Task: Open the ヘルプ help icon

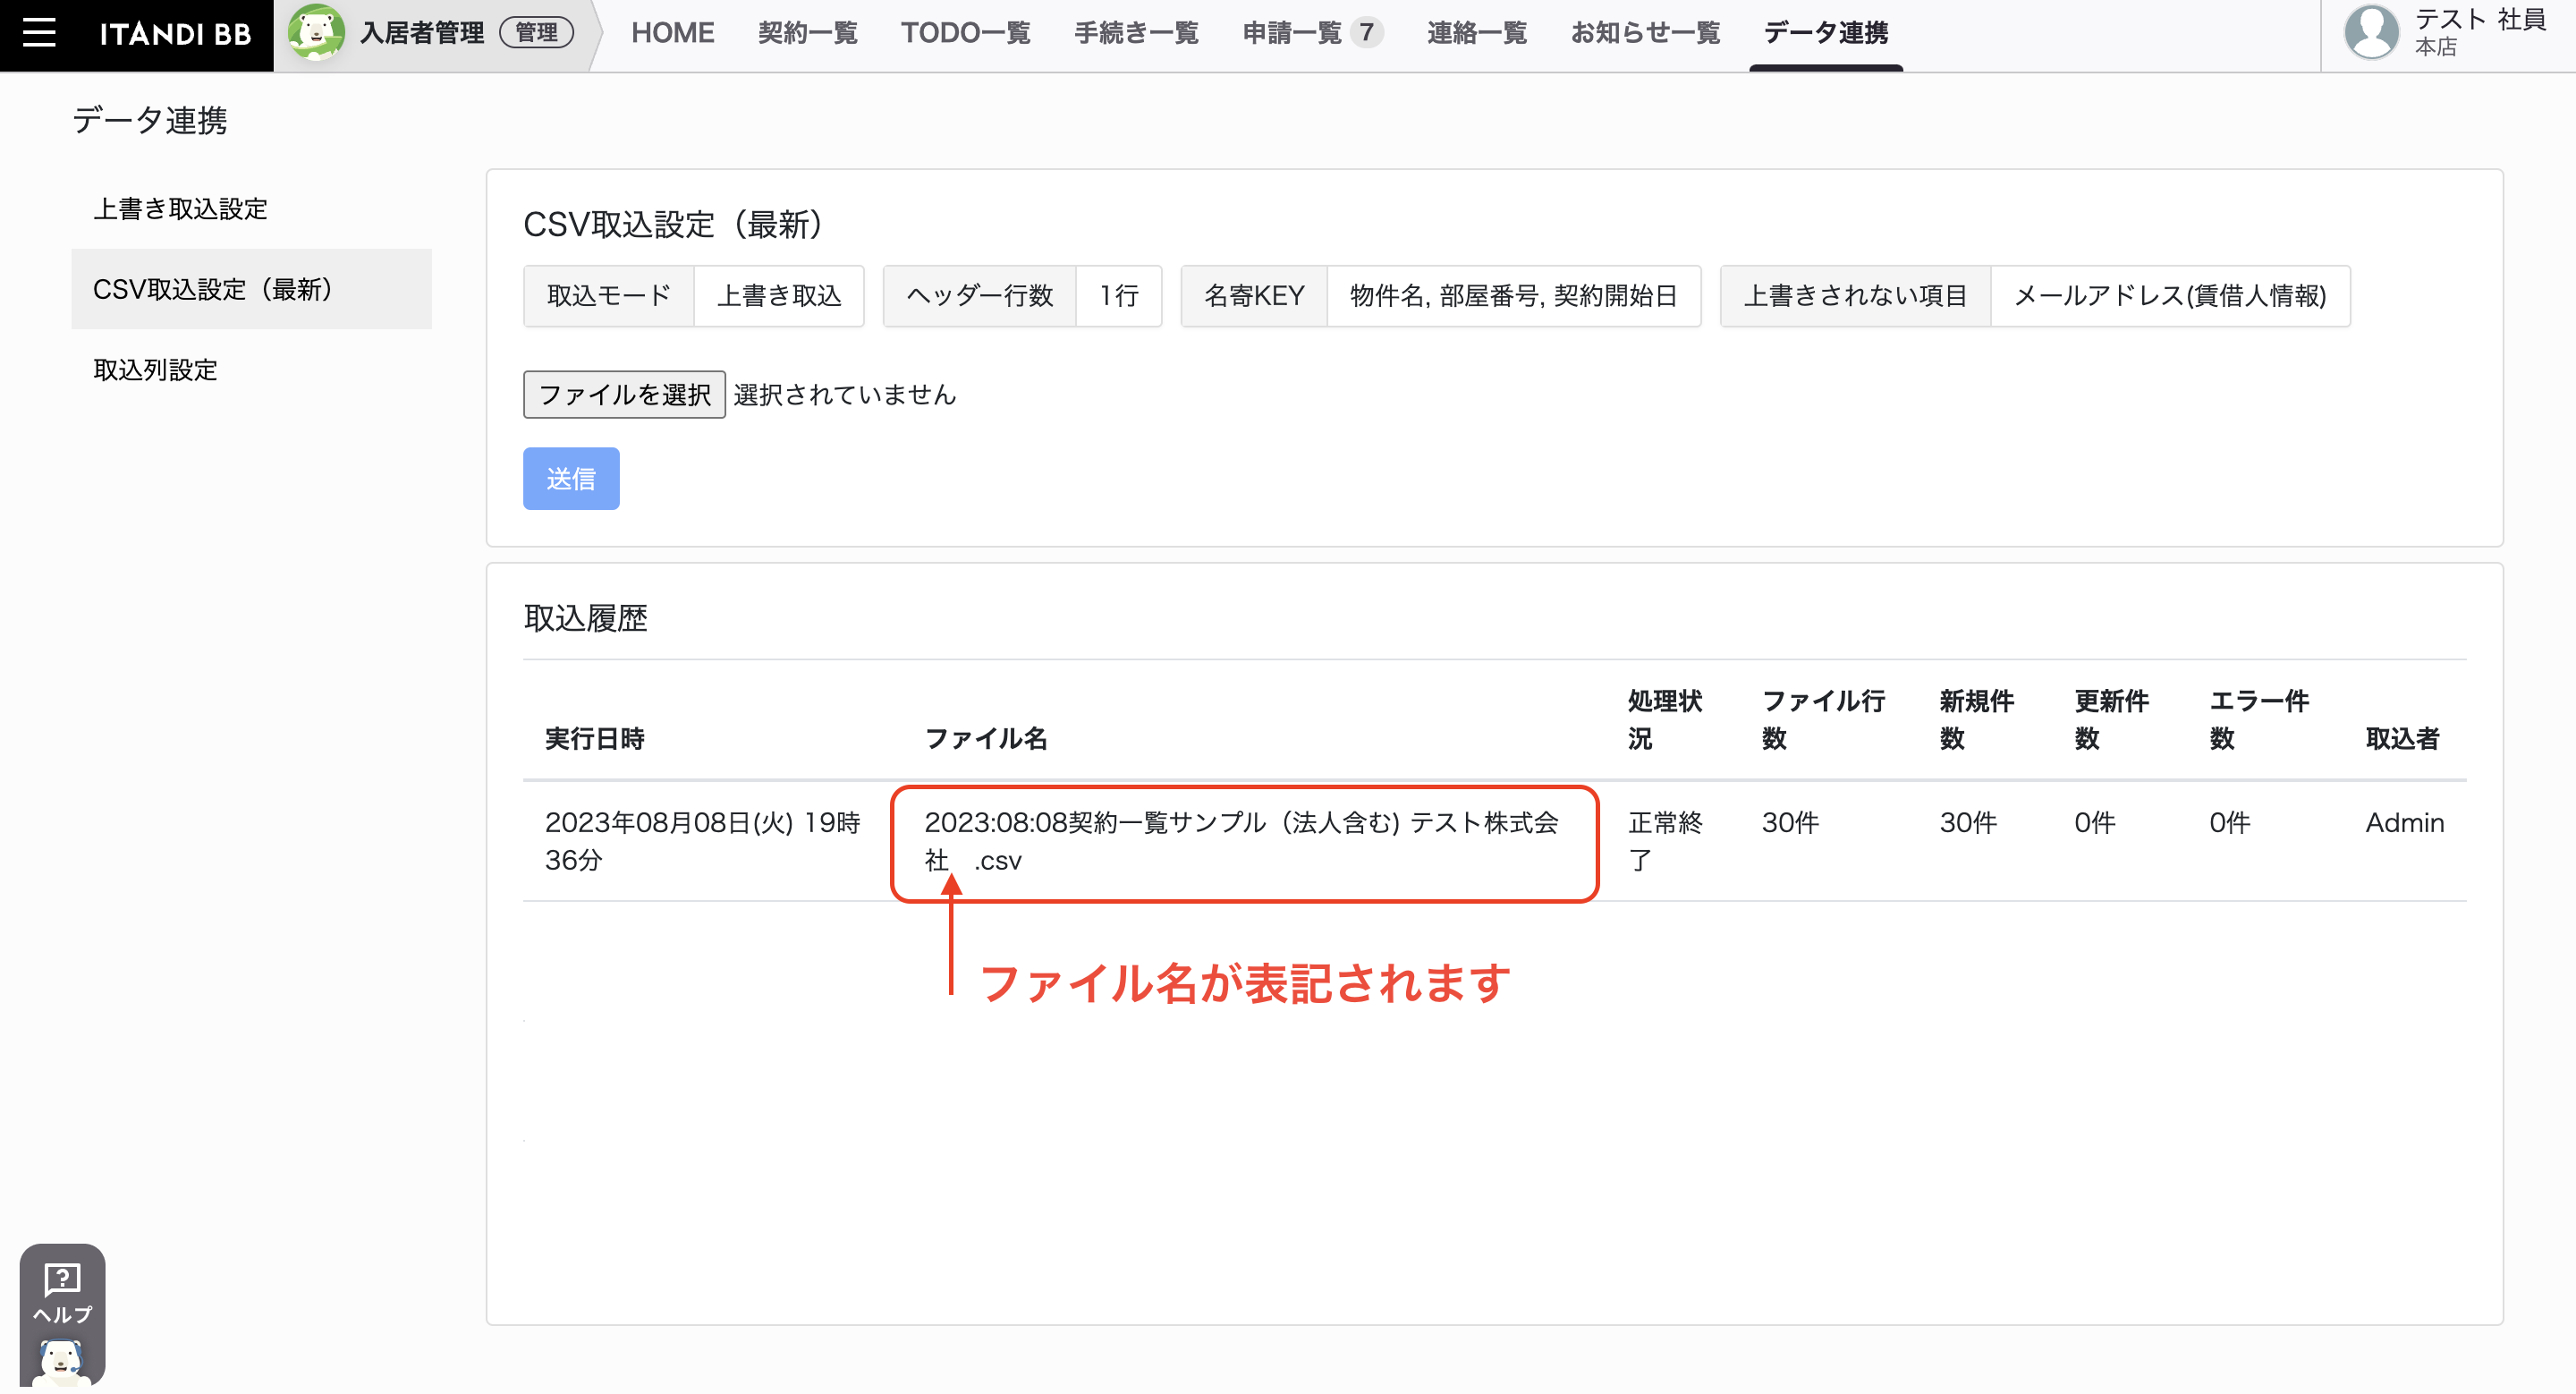Action: point(62,1314)
